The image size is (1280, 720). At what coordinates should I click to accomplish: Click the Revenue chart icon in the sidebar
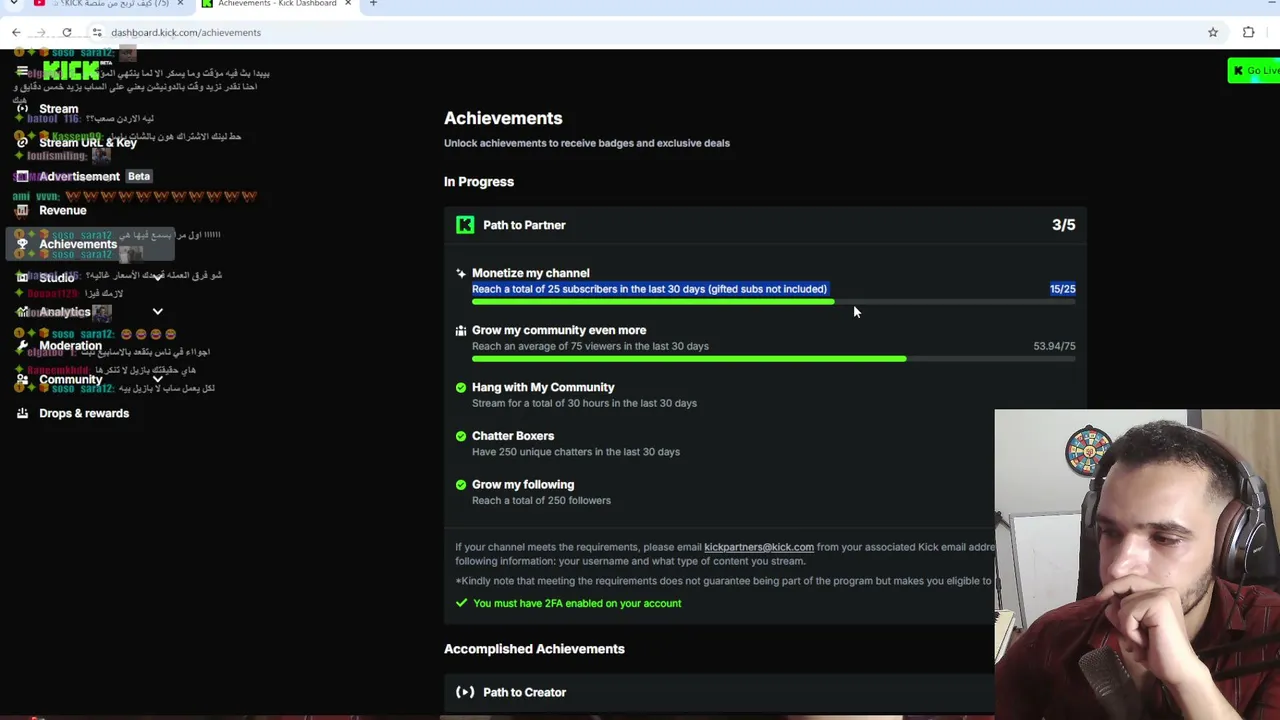tap(22, 211)
